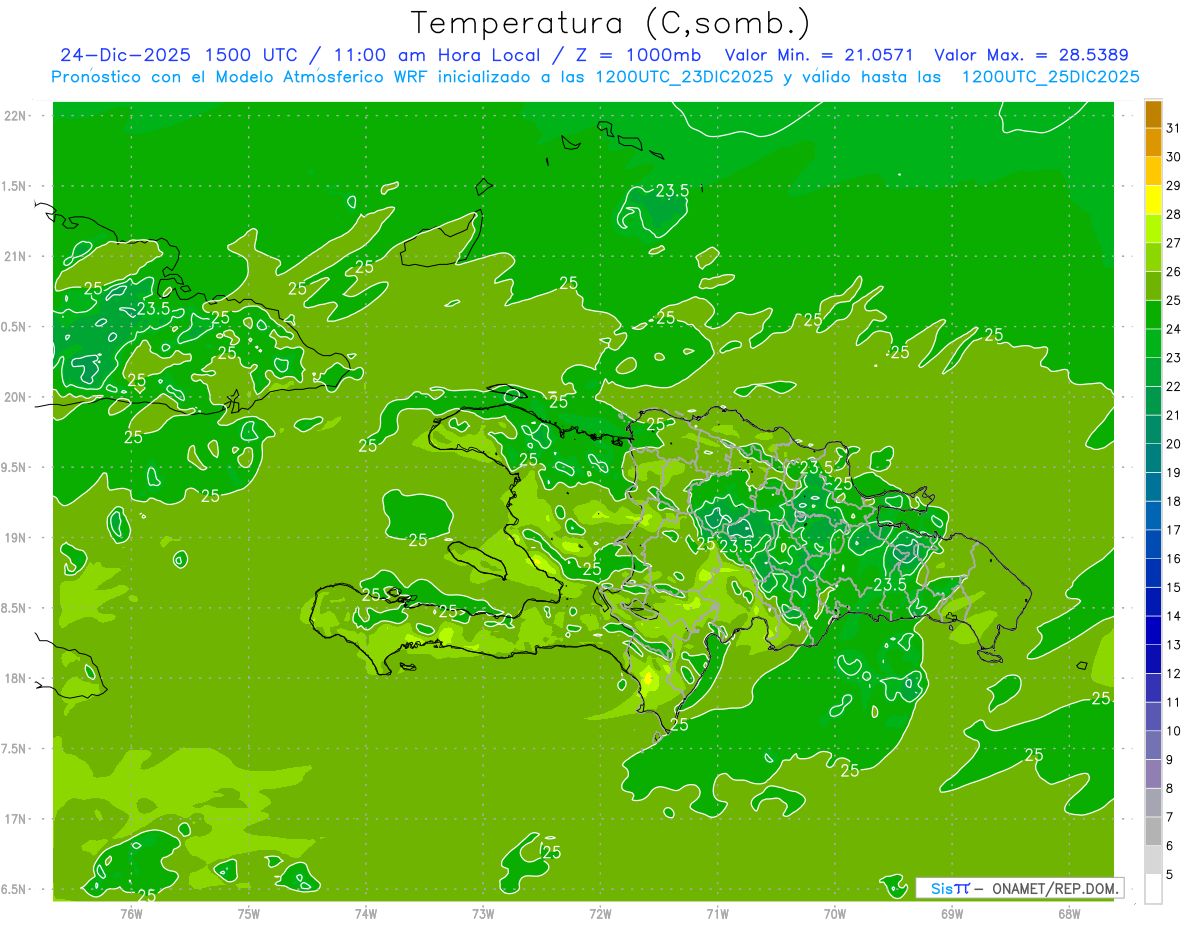This screenshot has height=927, width=1200.
Task: Pick the legend swatch between 20 and 21
Action: [1153, 430]
